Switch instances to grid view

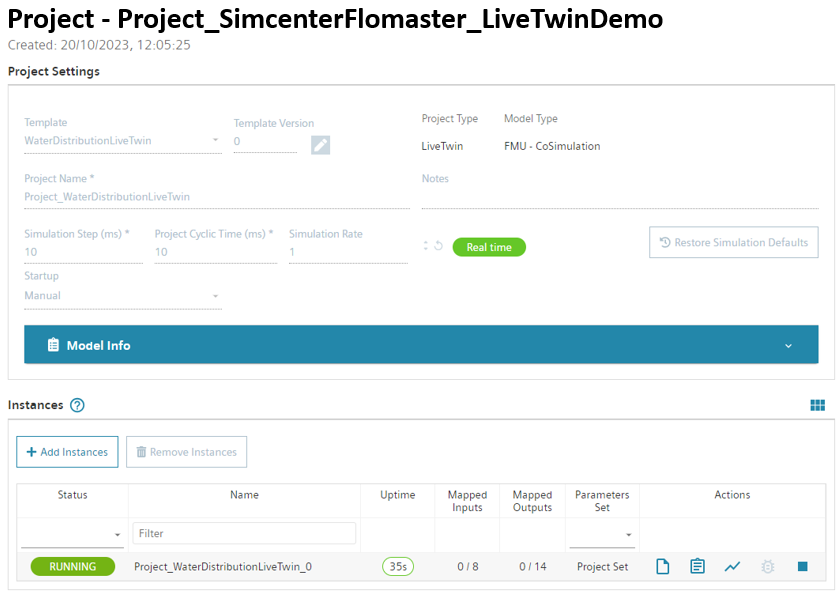click(x=817, y=405)
